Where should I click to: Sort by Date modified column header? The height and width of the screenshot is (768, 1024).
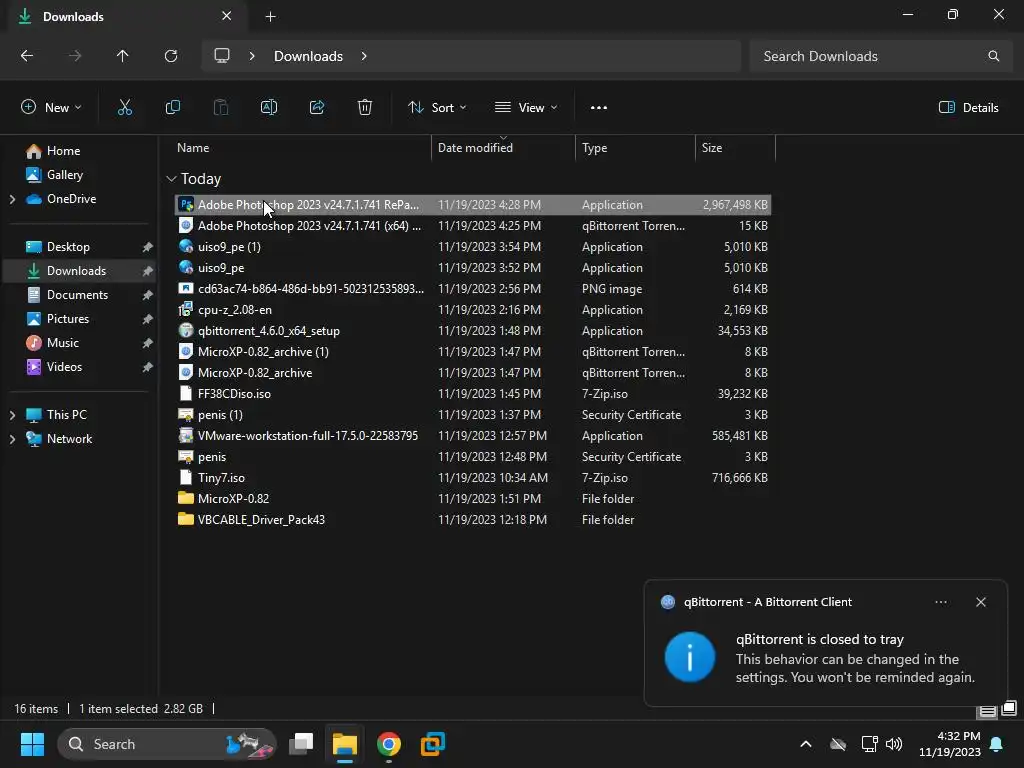click(x=503, y=148)
